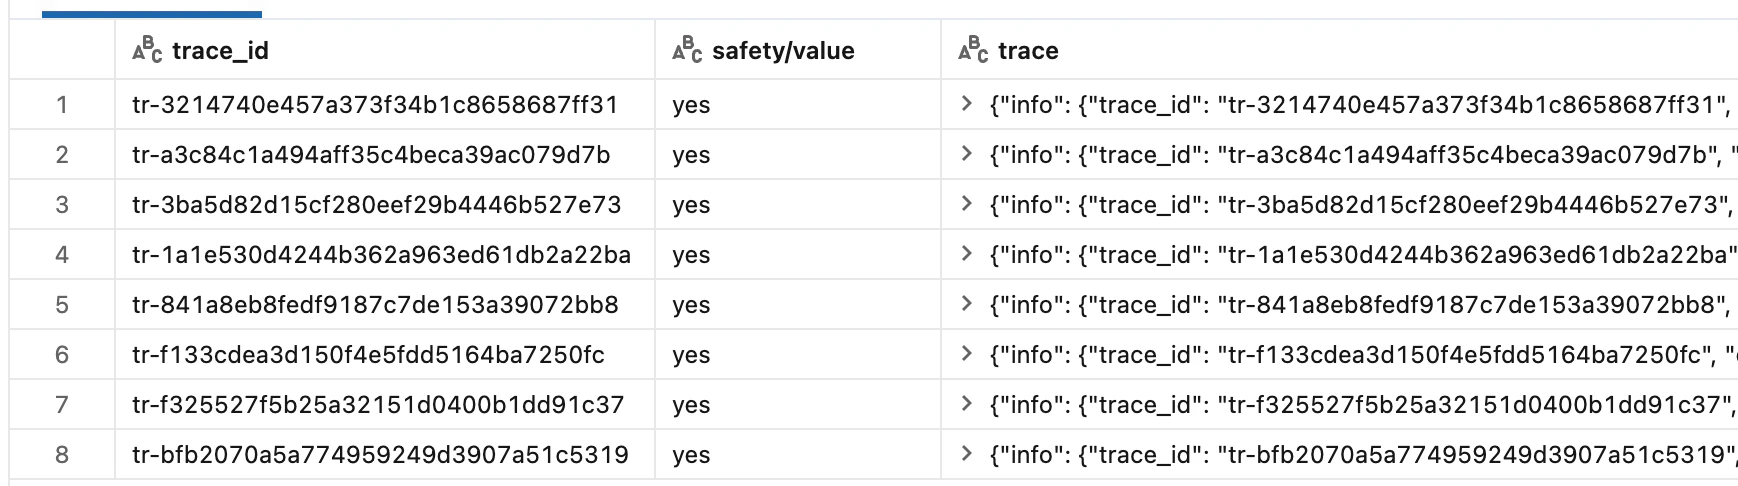Click string type icon beside trace_id header

(147, 50)
